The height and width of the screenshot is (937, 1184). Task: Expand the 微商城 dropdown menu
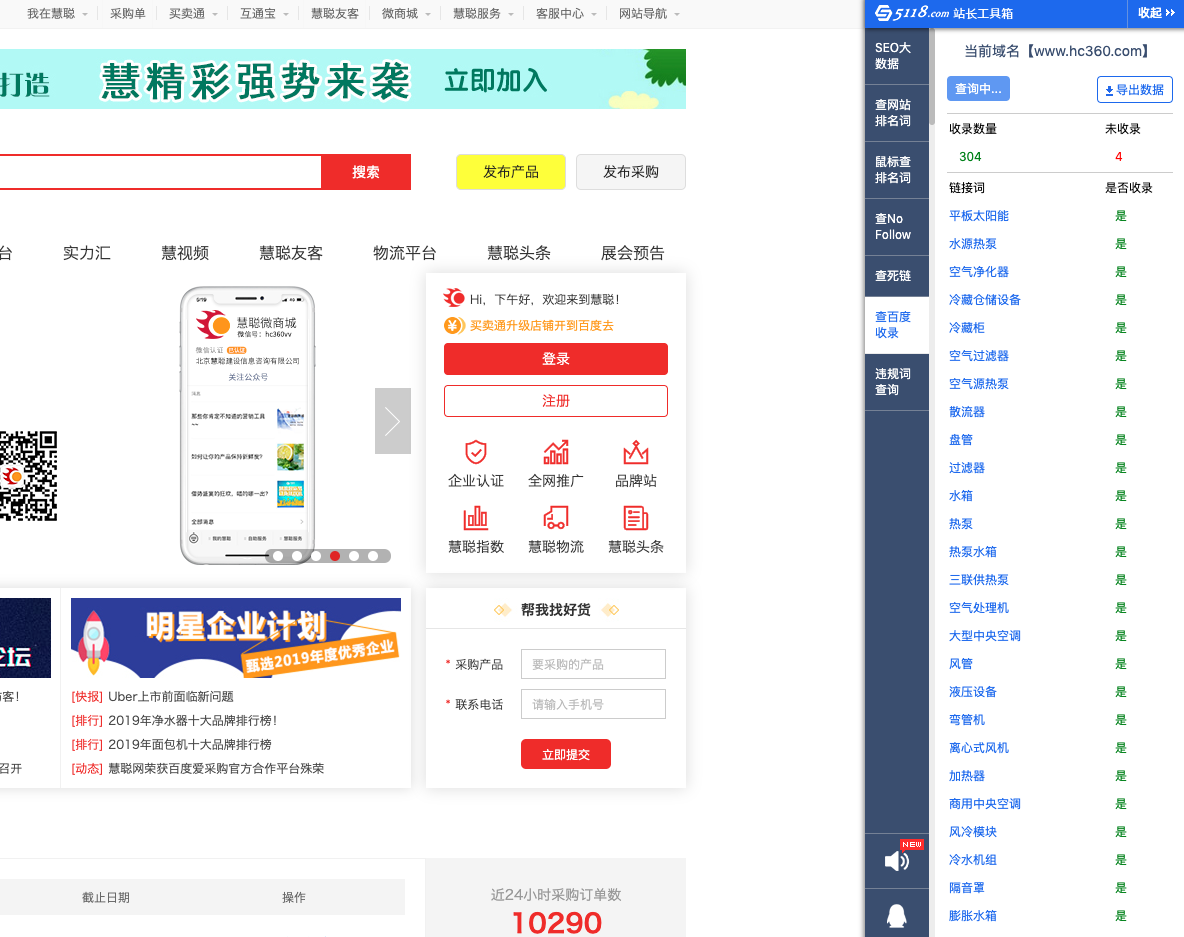(406, 14)
